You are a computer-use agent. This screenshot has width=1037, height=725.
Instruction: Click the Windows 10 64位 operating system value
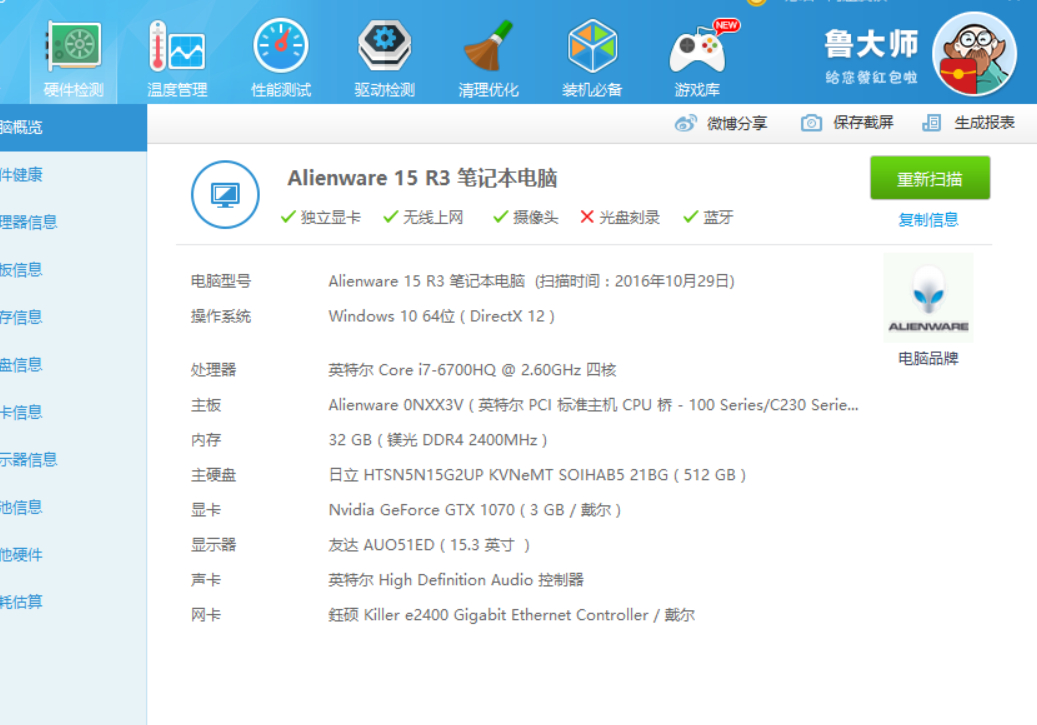tap(442, 316)
